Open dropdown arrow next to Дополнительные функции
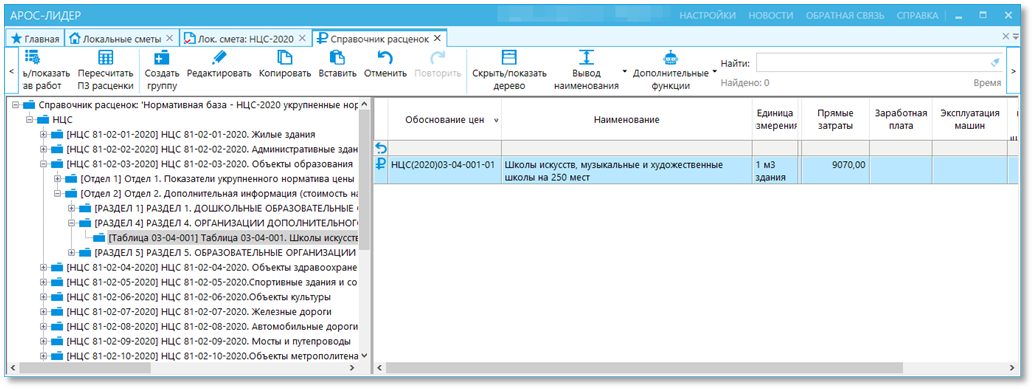Screen dimensions: 1034x390 tap(715, 71)
